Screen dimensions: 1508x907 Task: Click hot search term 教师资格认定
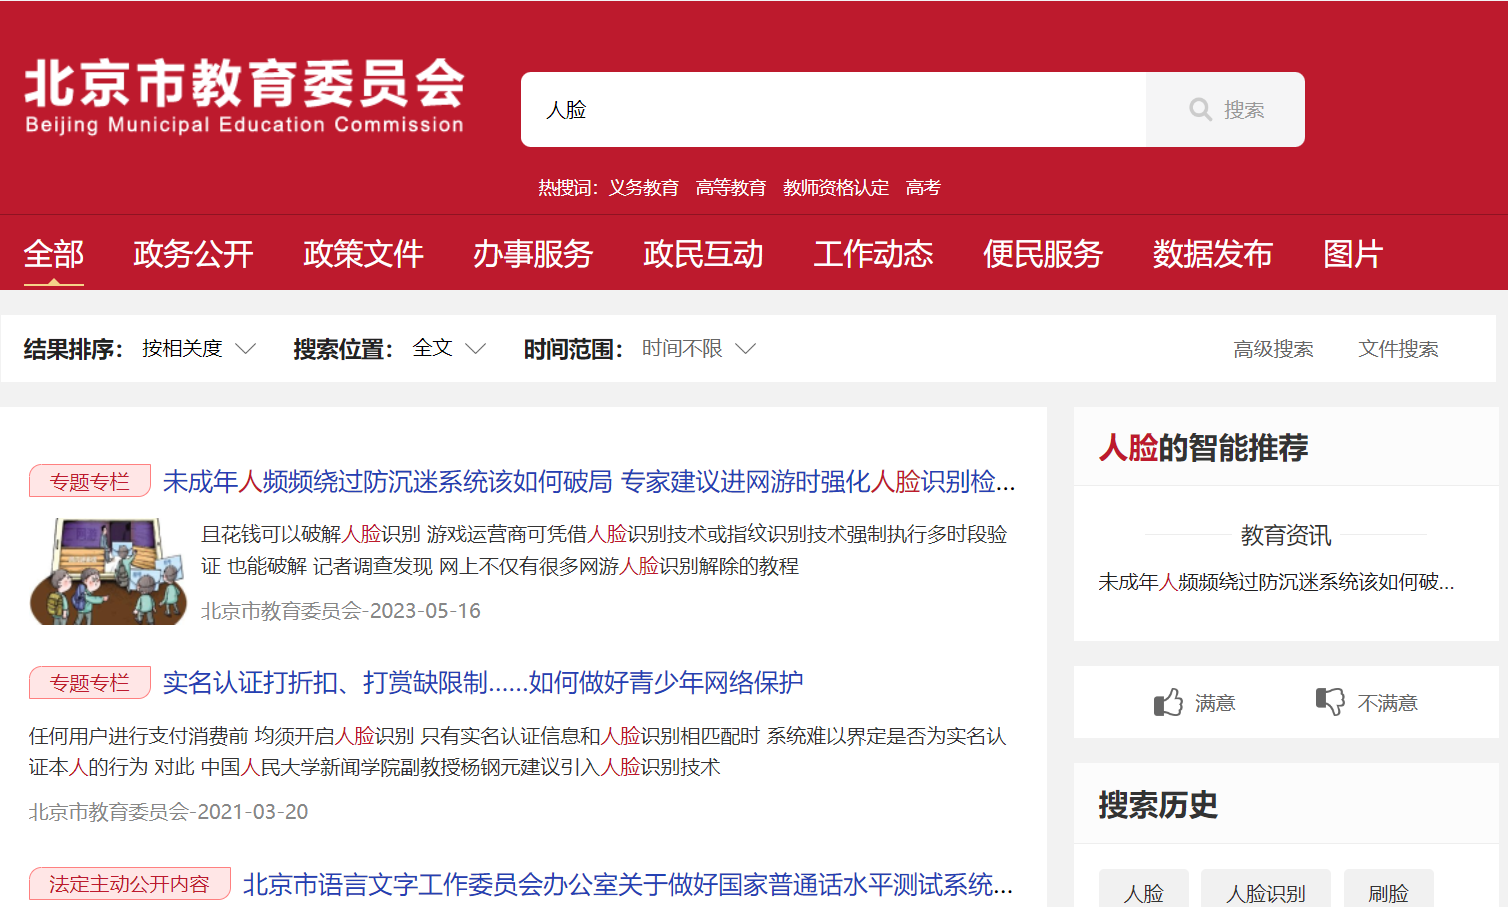click(x=836, y=188)
